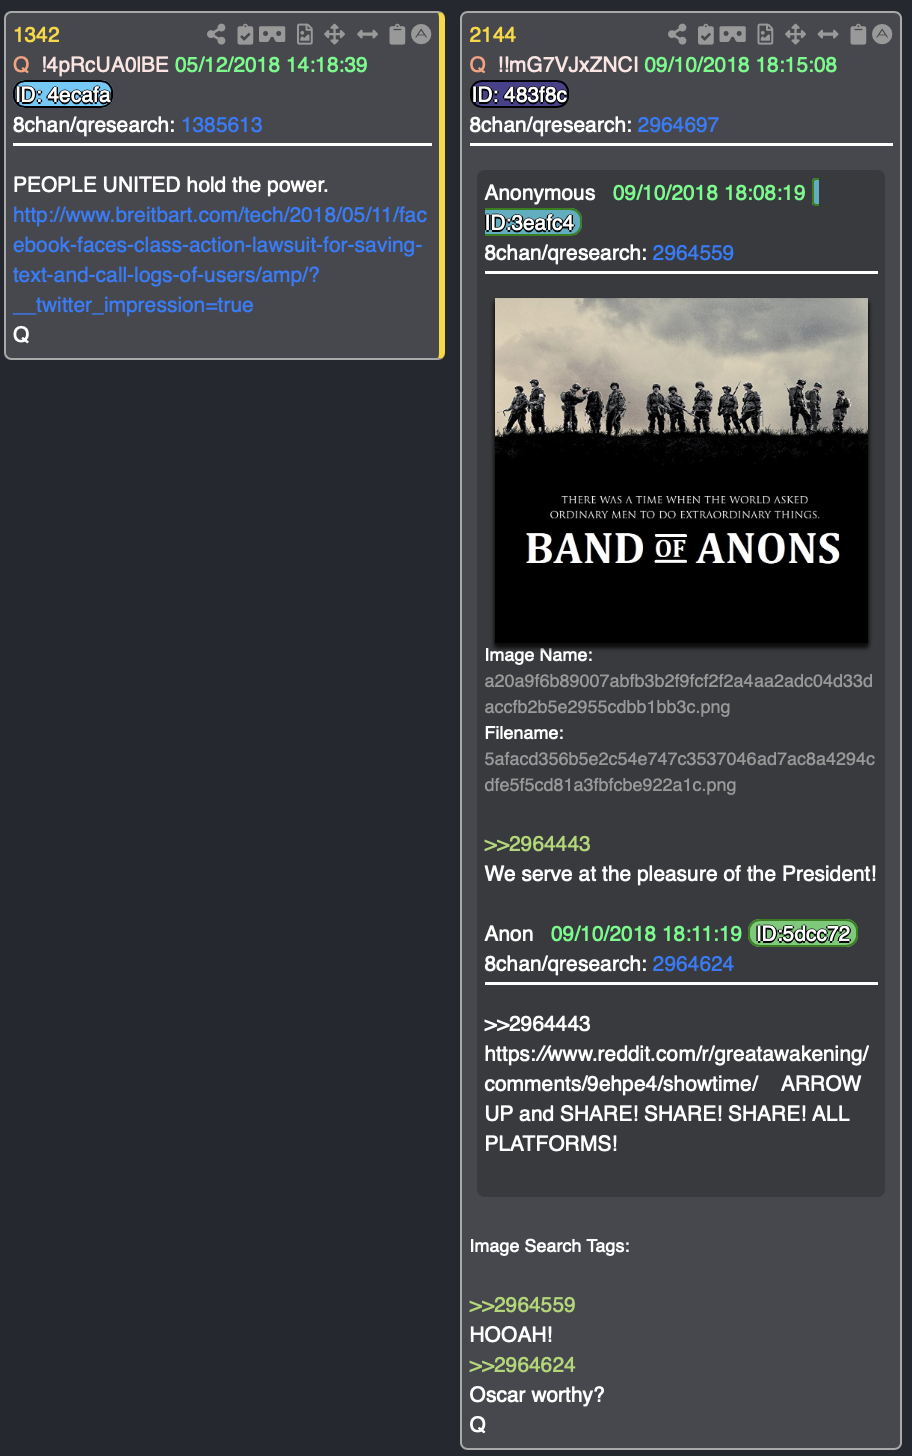Viewport: 912px width, 1456px height.
Task: Click the green quote reference >>2964624
Action: point(522,1365)
